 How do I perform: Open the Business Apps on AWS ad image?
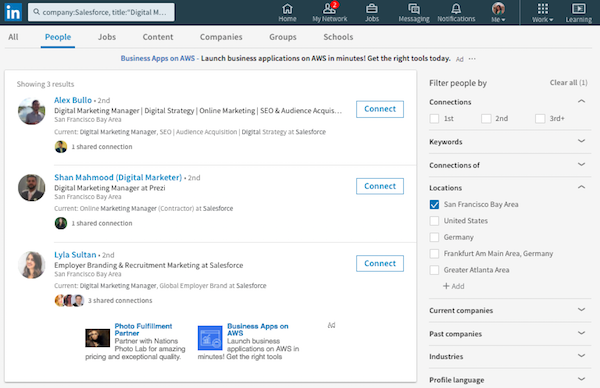point(210,338)
